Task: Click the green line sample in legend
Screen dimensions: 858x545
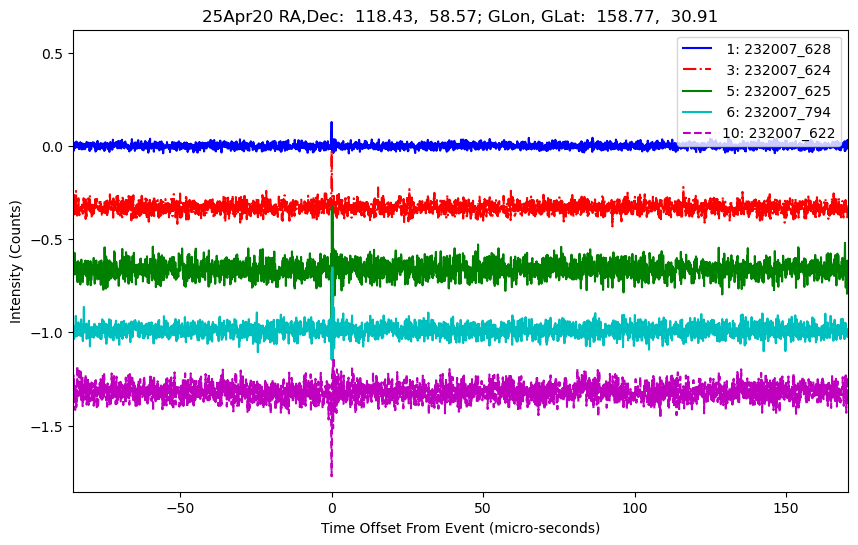Action: click(x=697, y=91)
